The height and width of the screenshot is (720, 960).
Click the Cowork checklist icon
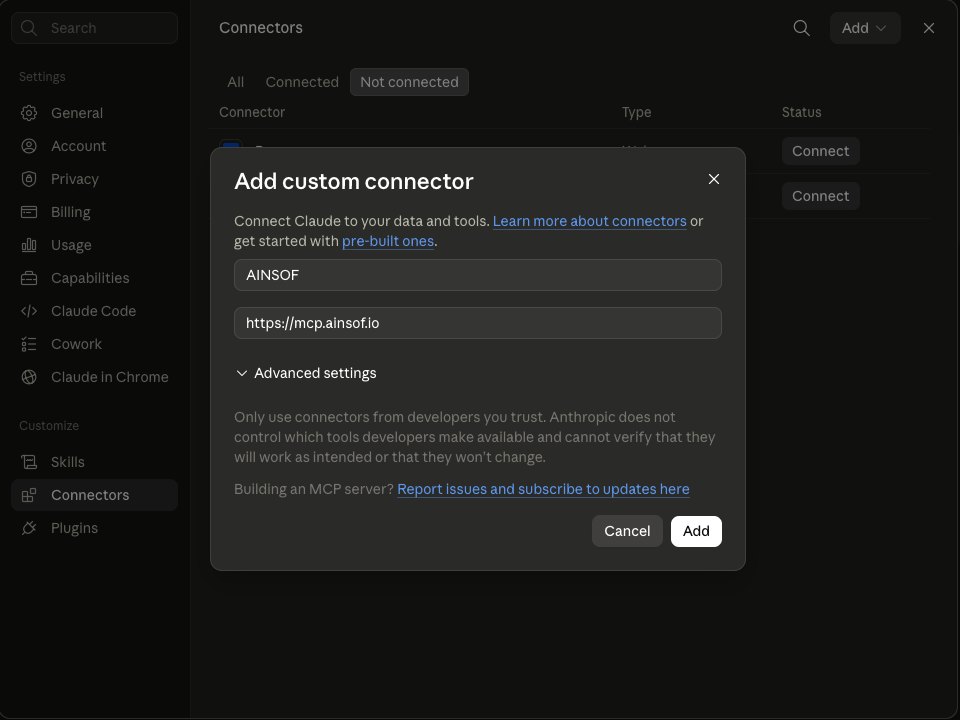tap(29, 345)
